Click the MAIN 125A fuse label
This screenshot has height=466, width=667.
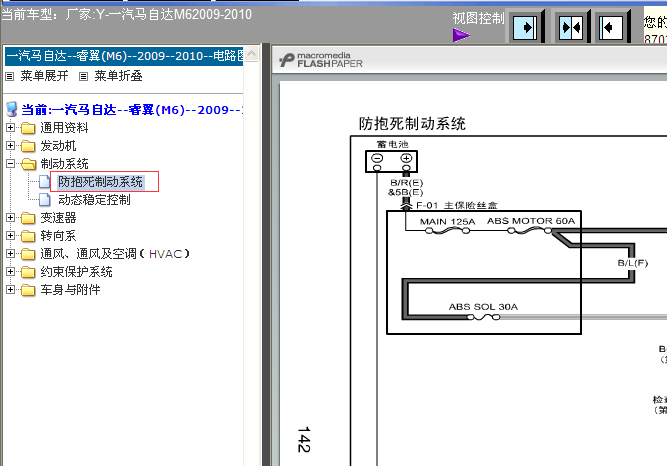point(447,222)
